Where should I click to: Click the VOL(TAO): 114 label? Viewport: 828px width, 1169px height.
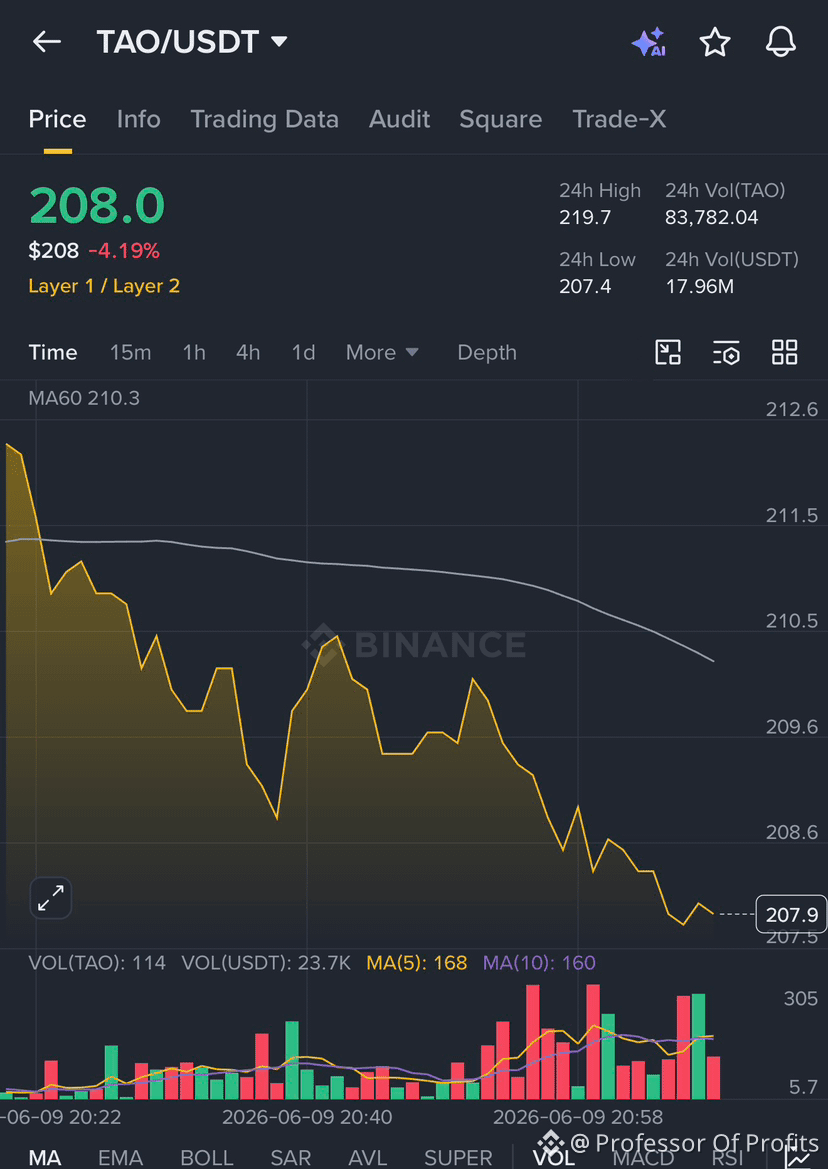point(97,963)
